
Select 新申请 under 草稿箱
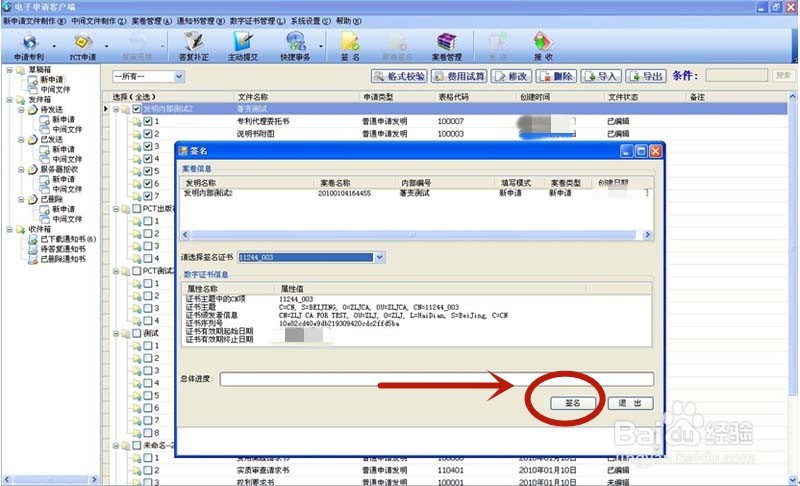click(52, 80)
